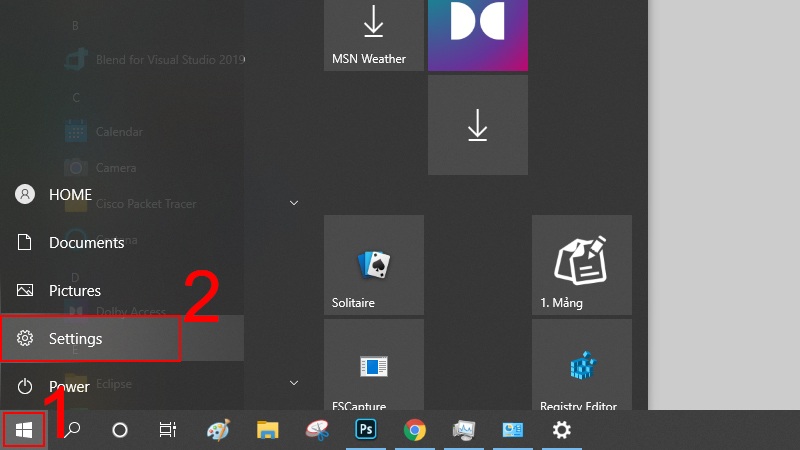
Task: Expand the Cisco Packet Tracer folder chevron
Action: point(294,203)
